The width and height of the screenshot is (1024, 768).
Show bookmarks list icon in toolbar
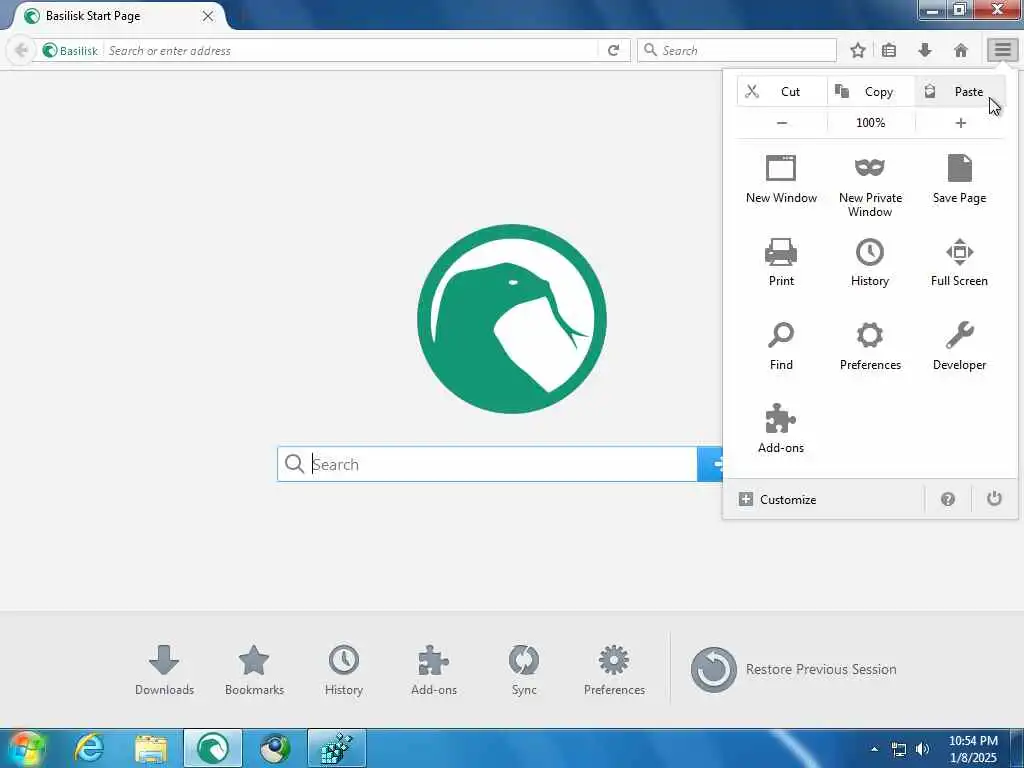(x=889, y=50)
